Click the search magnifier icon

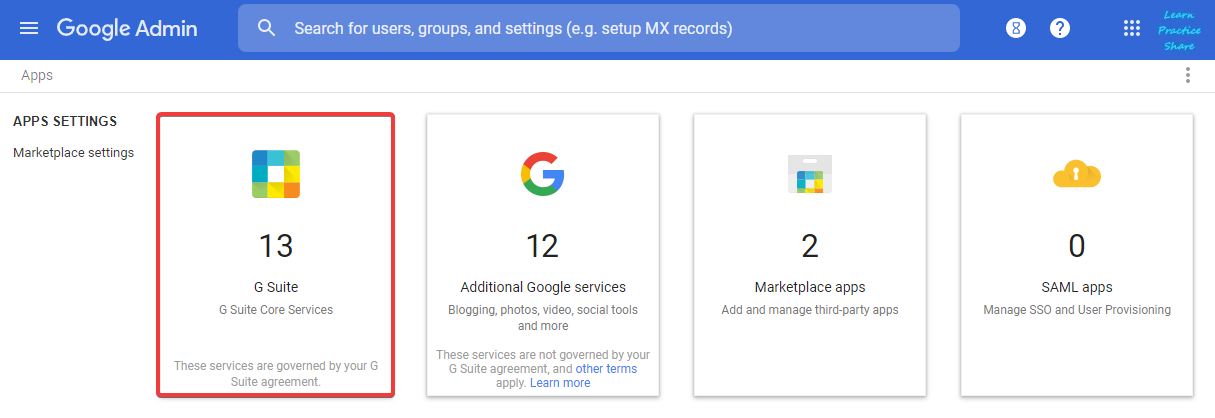point(266,28)
